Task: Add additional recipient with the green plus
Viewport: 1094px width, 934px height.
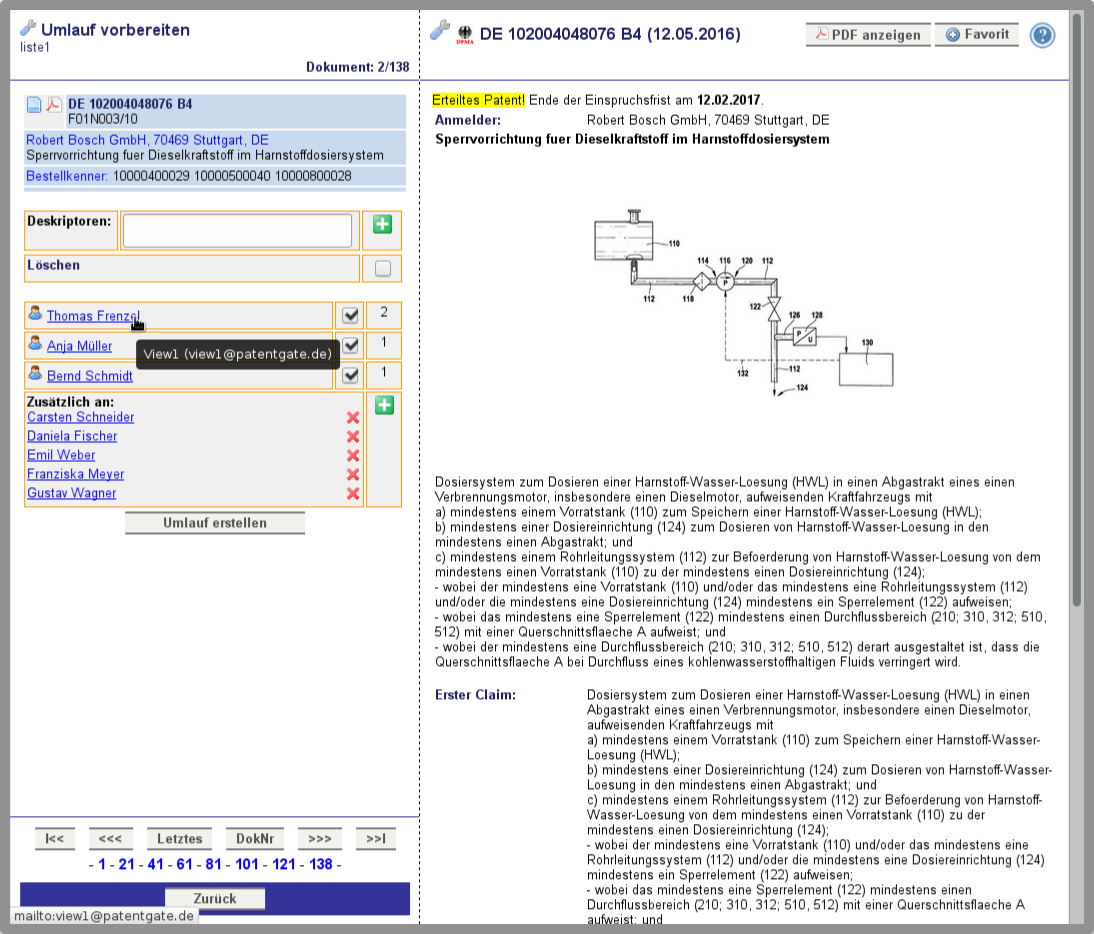Action: [384, 405]
